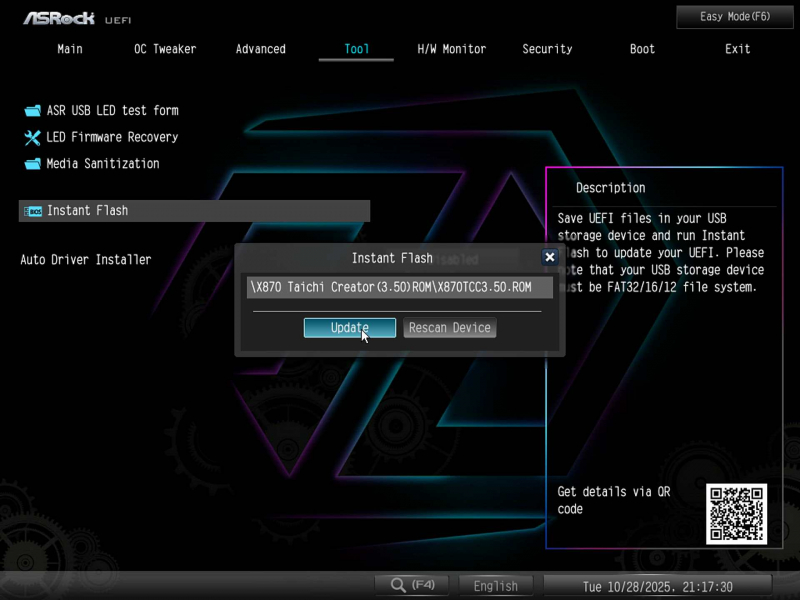This screenshot has height=600, width=800.
Task: Click the ASR USB LED folder icon
Action: (x=32, y=111)
